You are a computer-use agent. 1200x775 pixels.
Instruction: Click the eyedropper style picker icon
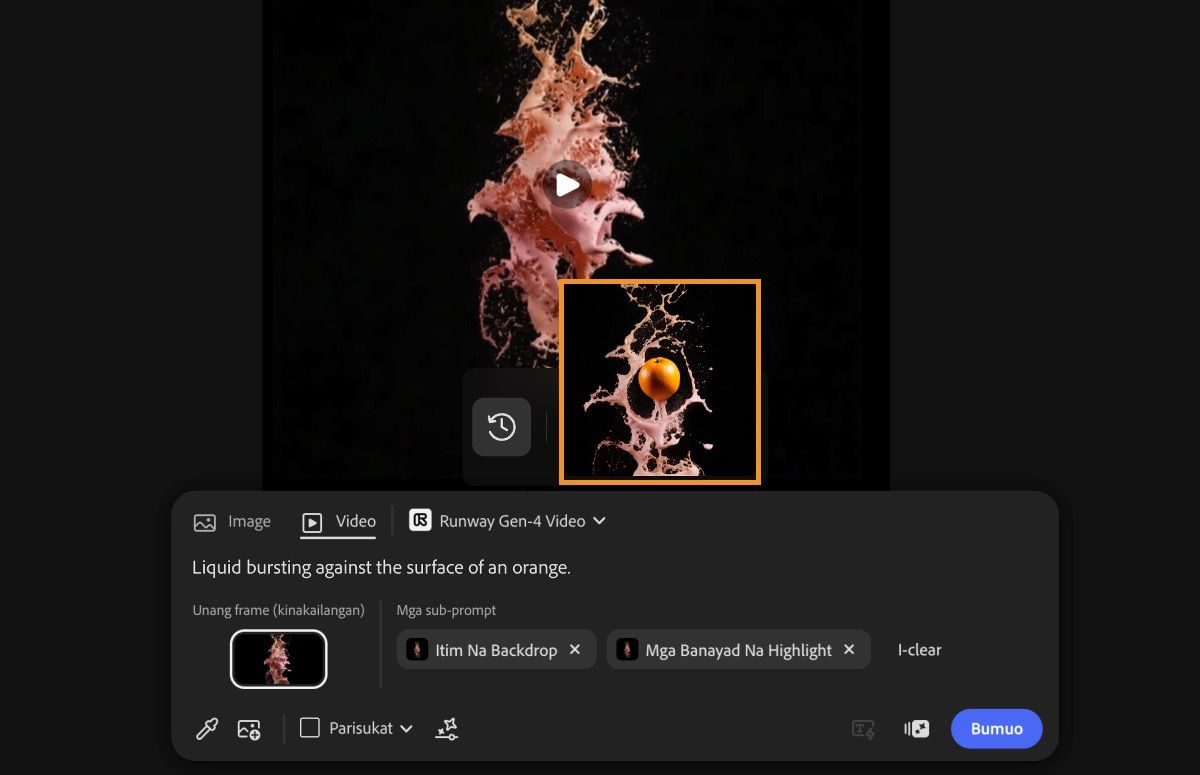[x=207, y=729]
